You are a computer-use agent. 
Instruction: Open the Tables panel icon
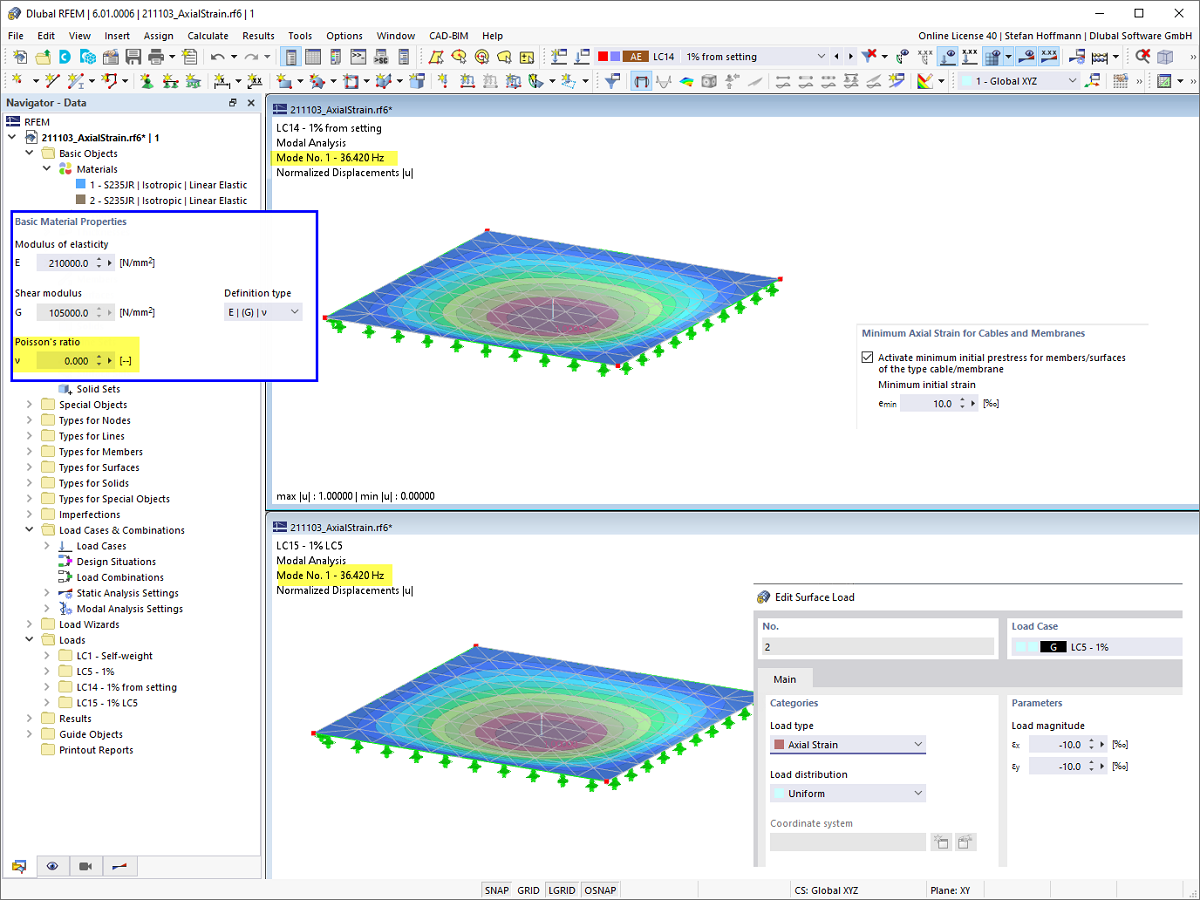(x=313, y=57)
